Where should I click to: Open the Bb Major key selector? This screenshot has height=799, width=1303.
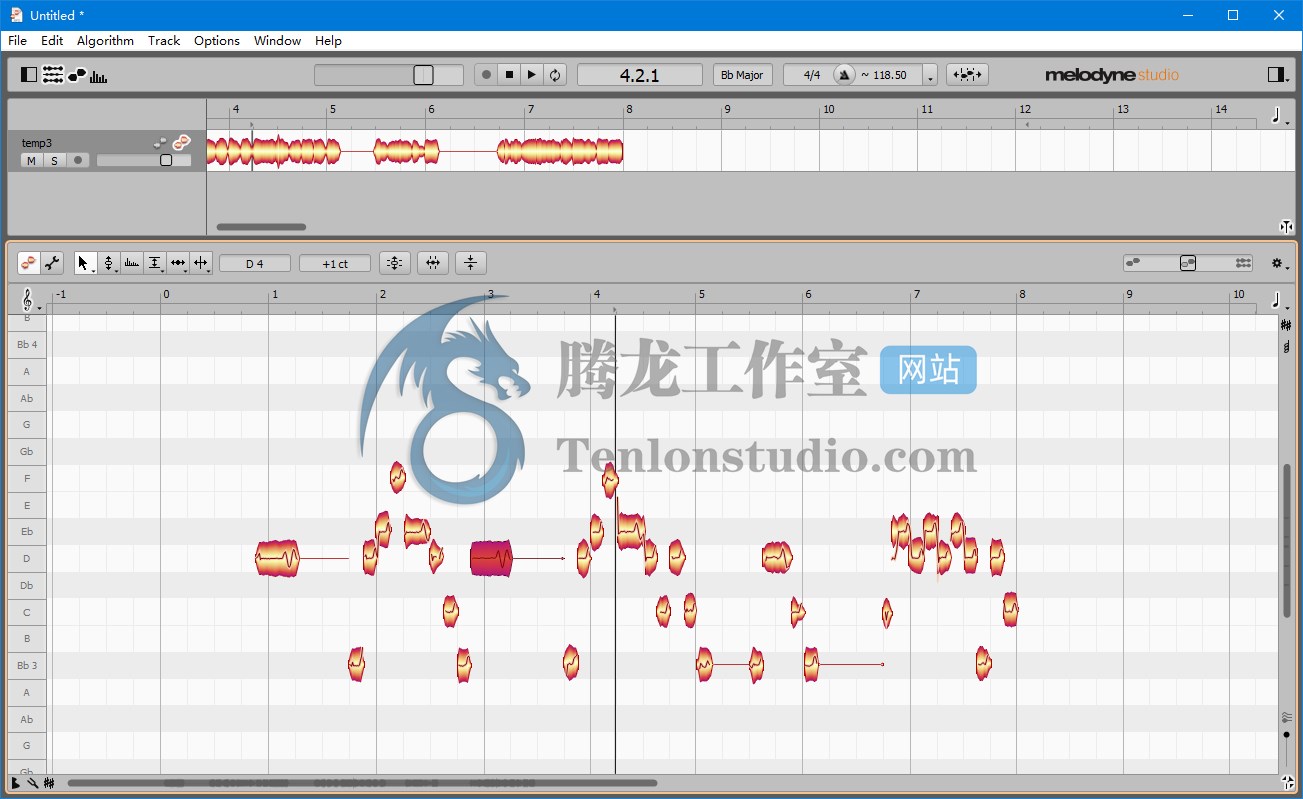(x=742, y=75)
